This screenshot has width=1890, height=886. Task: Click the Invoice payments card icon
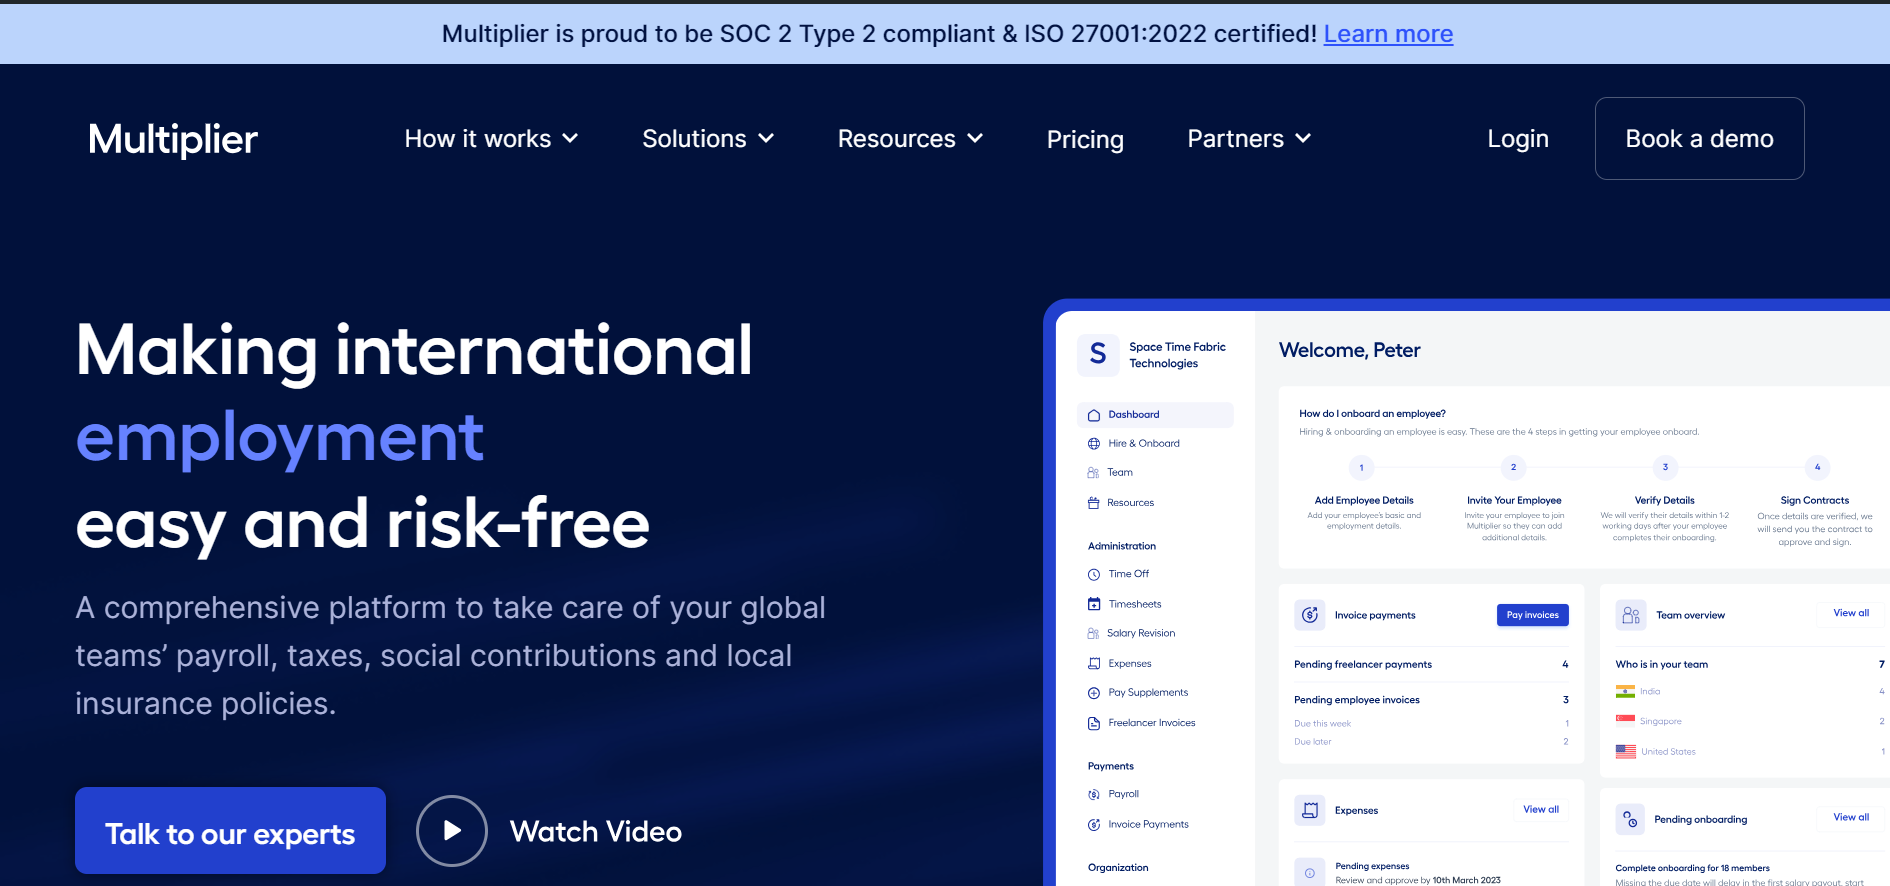[x=1310, y=615]
